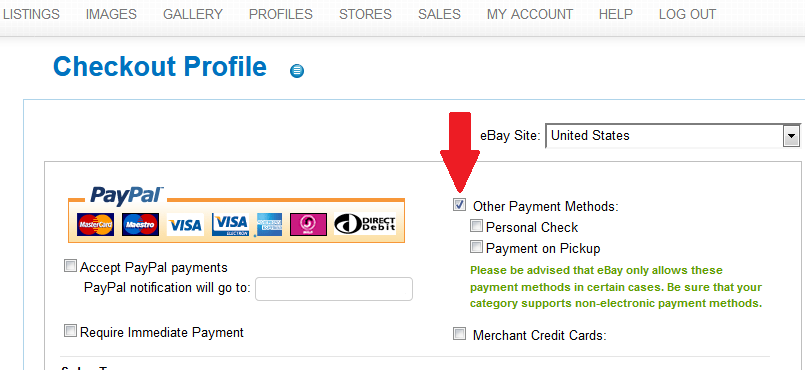Uncheck Other Payment Methods checkbox
This screenshot has width=805, height=370.
(459, 205)
